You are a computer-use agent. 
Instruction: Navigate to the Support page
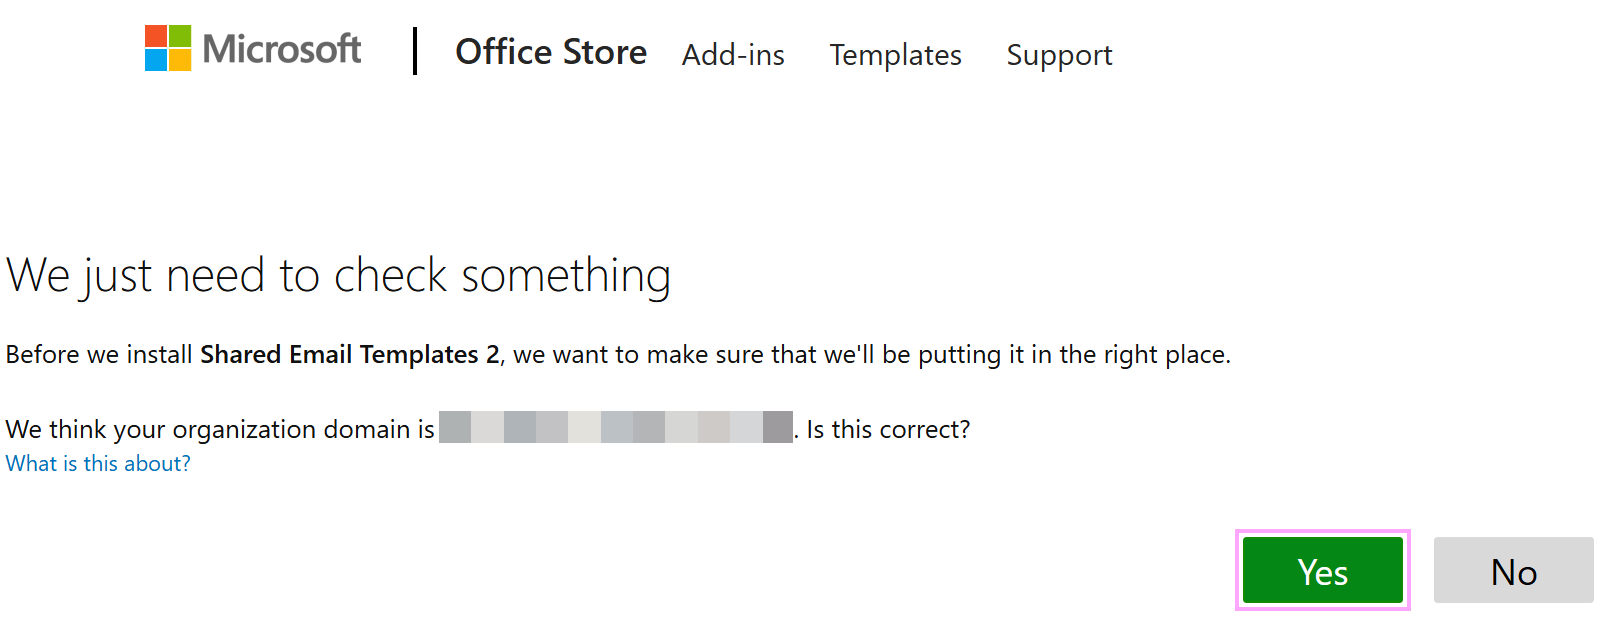[1059, 56]
